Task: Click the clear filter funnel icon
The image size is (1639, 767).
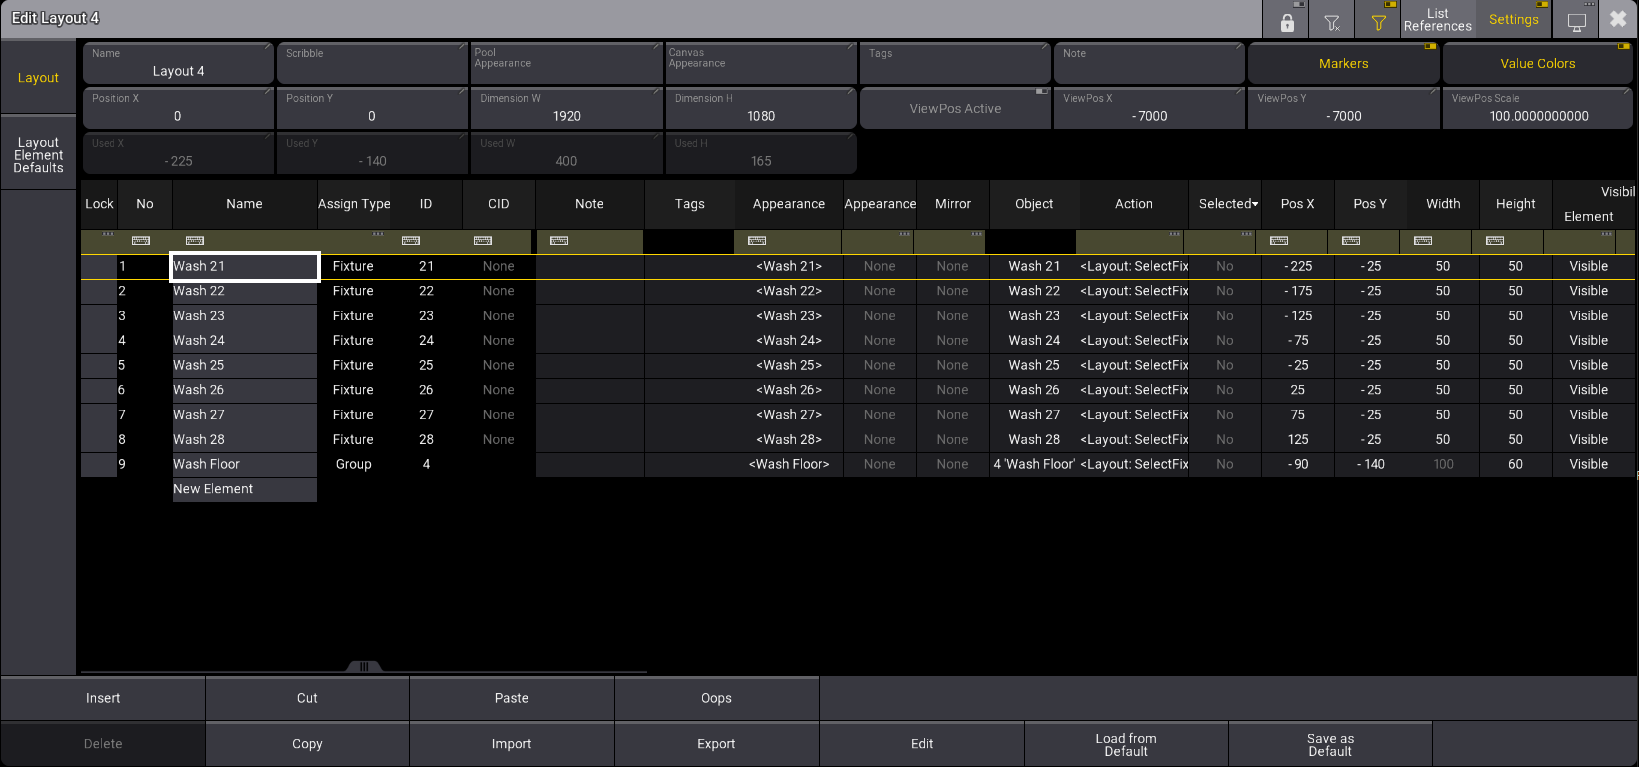Action: (1332, 22)
